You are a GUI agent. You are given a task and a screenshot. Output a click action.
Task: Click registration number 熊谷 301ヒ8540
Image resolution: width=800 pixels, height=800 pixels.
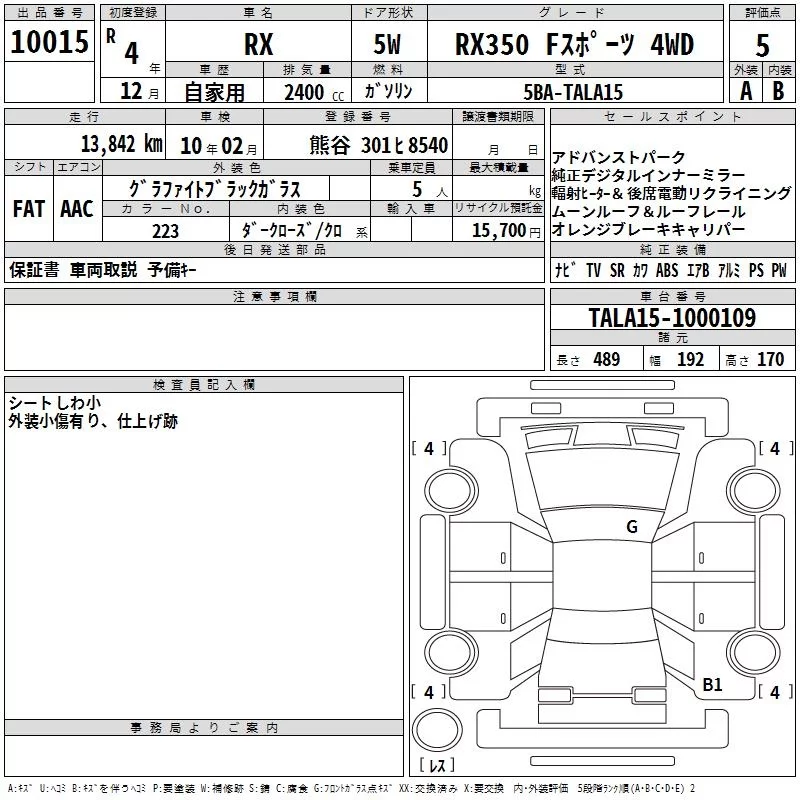coord(379,145)
